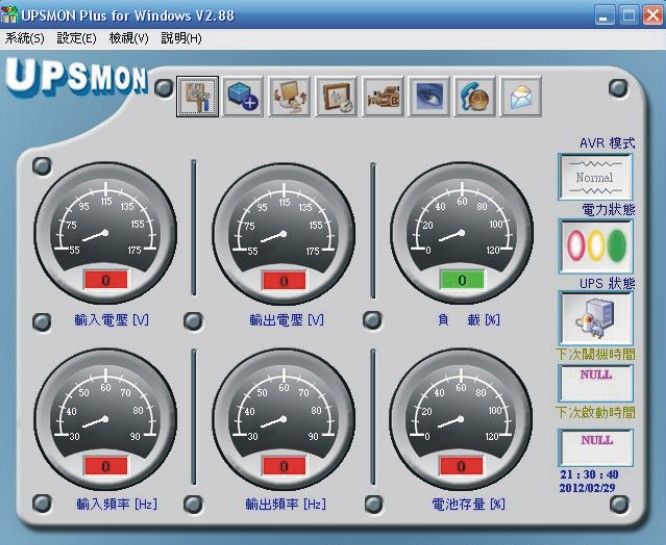The image size is (666, 545).
Task: Click the date 2012/02/29
Action: [587, 488]
